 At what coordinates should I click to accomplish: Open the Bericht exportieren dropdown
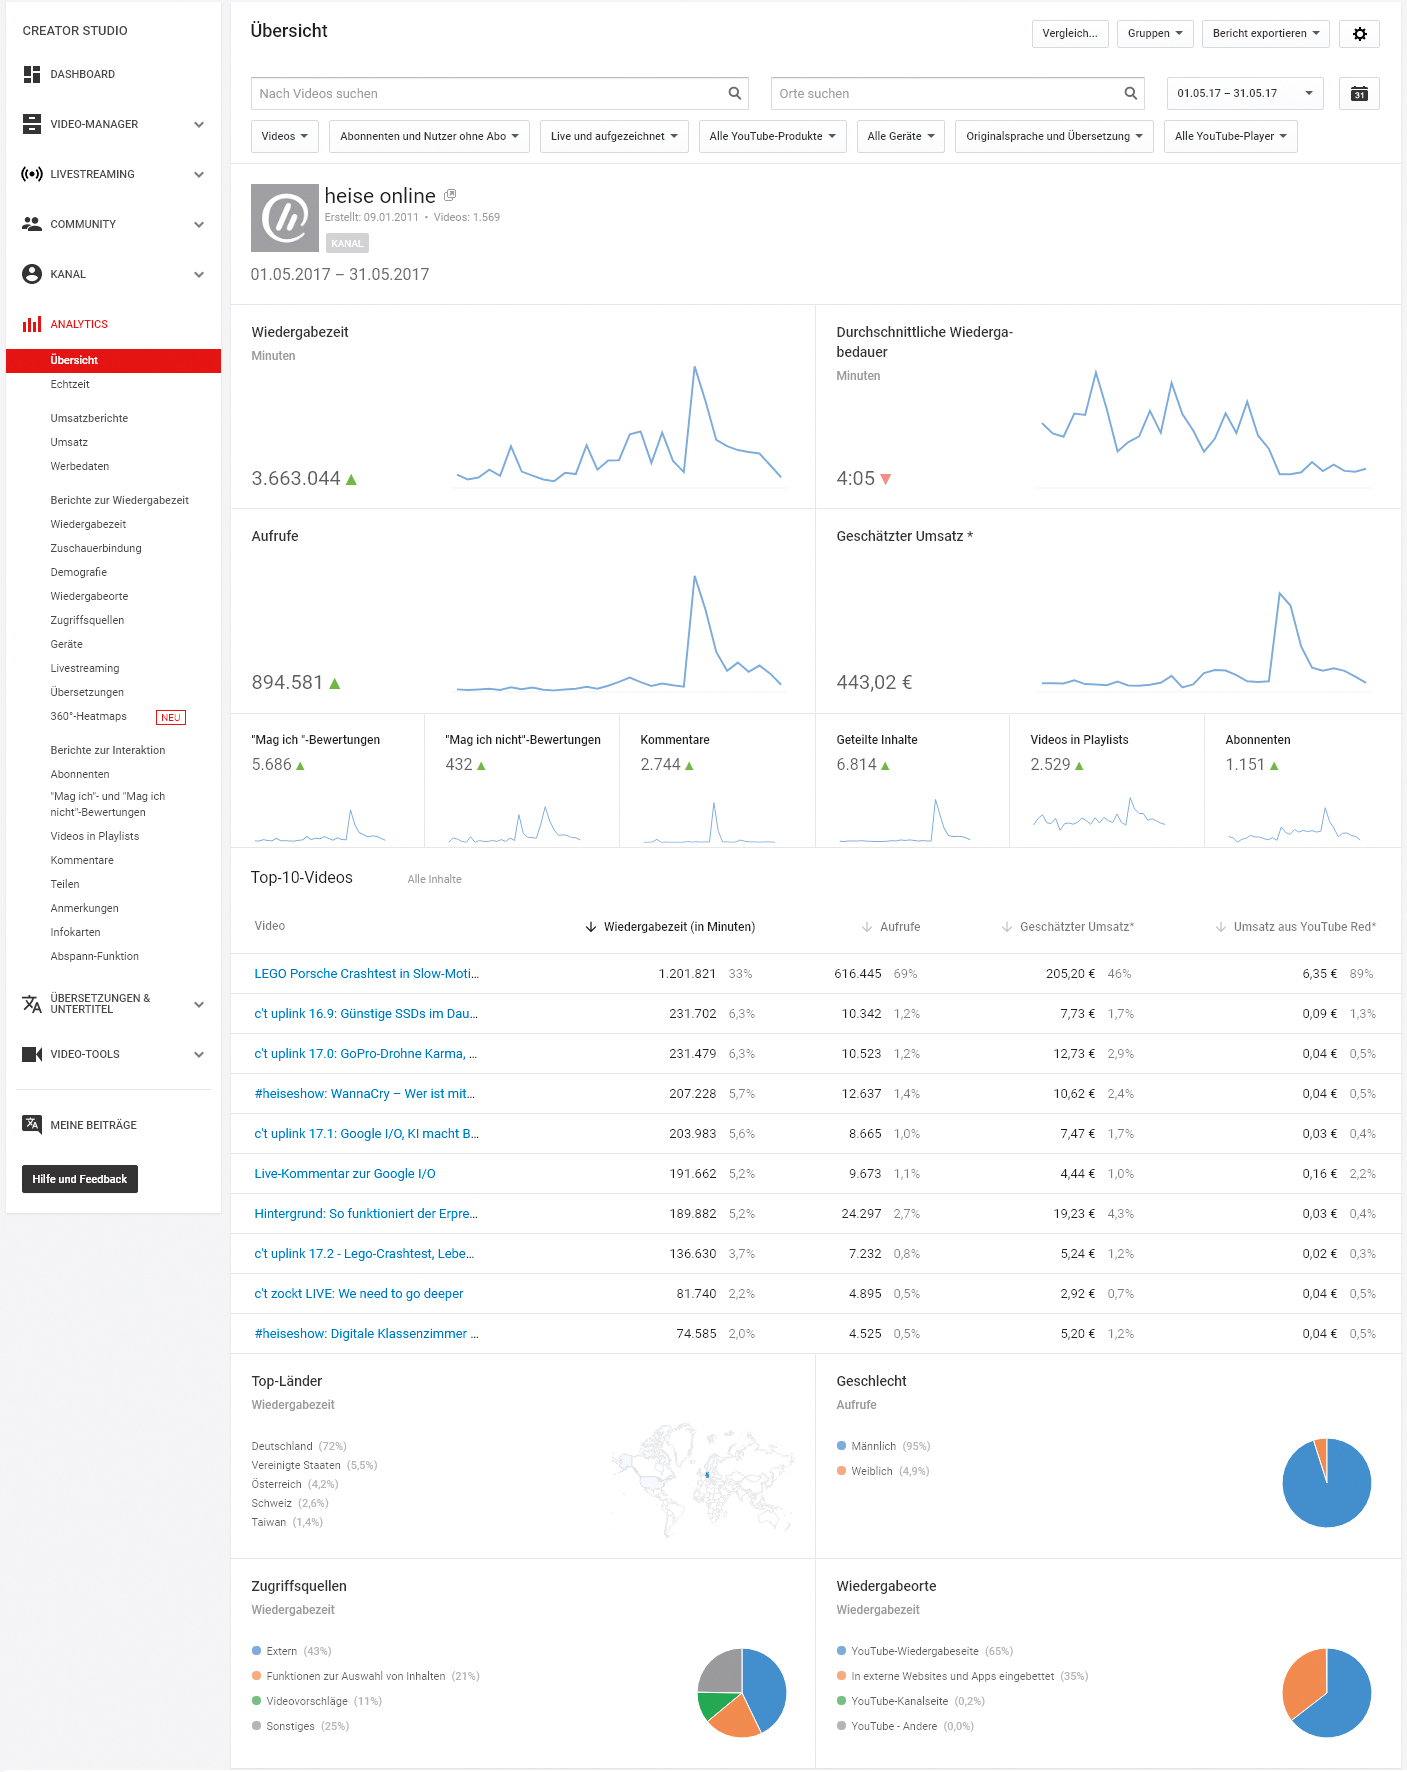coord(1266,34)
